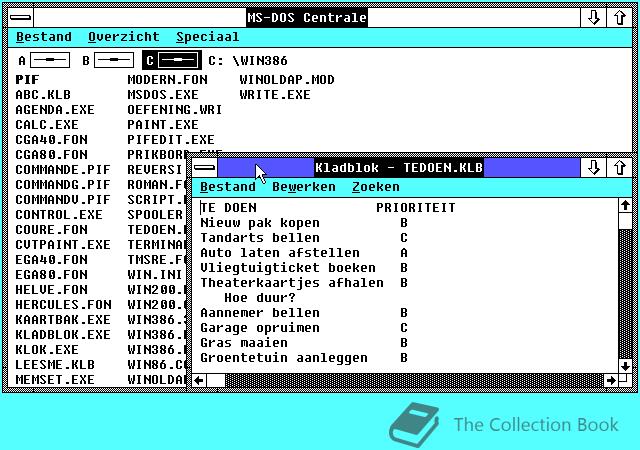Select file OEFENING.WRI
Image resolution: width=640 pixels, height=450 pixels.
coord(175,109)
